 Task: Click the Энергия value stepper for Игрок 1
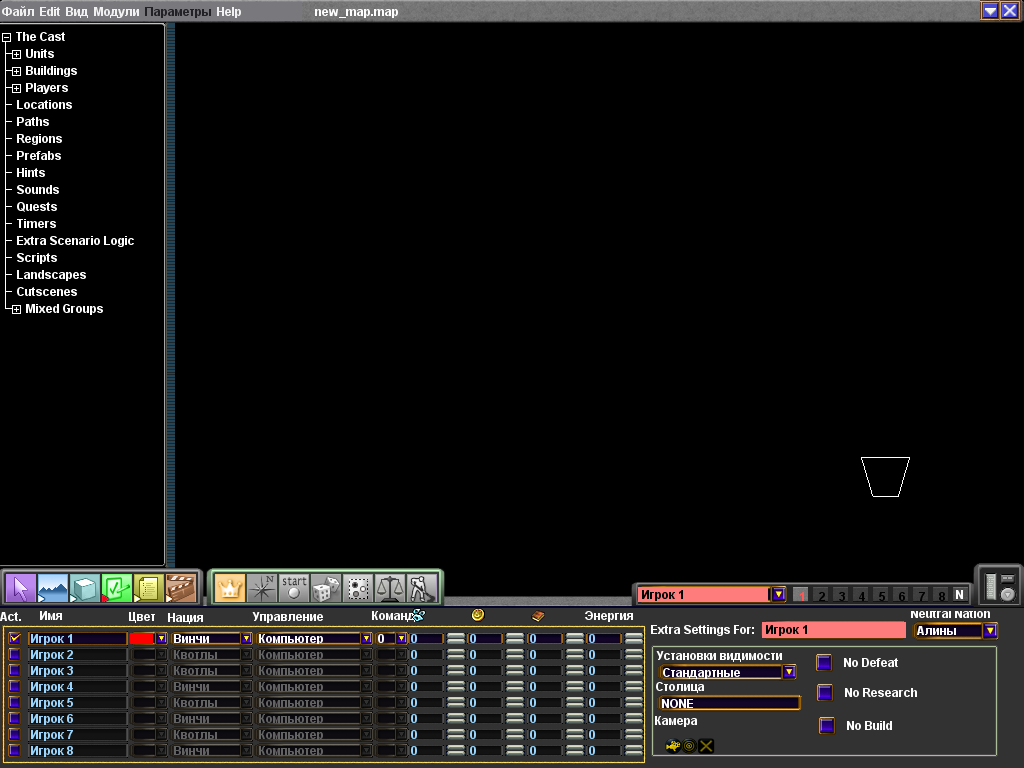coord(633,639)
